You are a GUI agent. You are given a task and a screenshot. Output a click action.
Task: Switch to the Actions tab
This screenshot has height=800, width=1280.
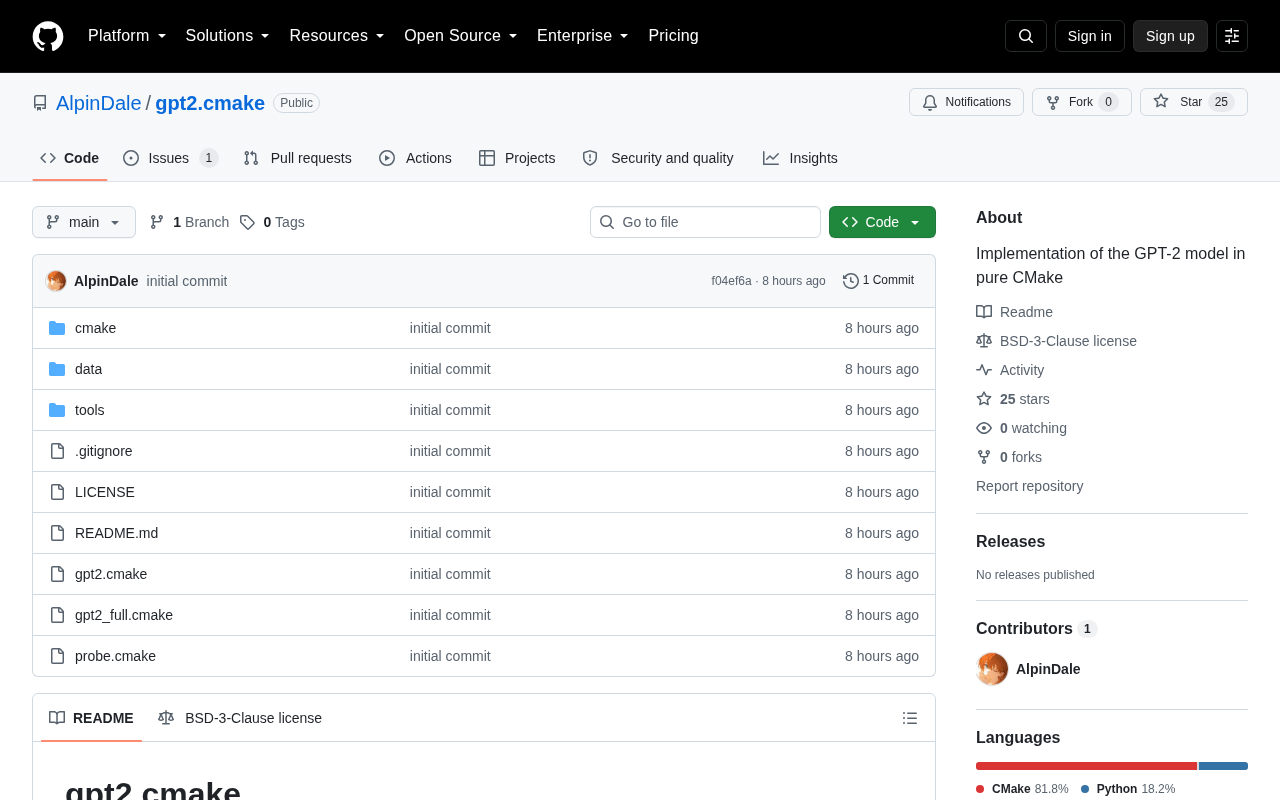coord(415,158)
